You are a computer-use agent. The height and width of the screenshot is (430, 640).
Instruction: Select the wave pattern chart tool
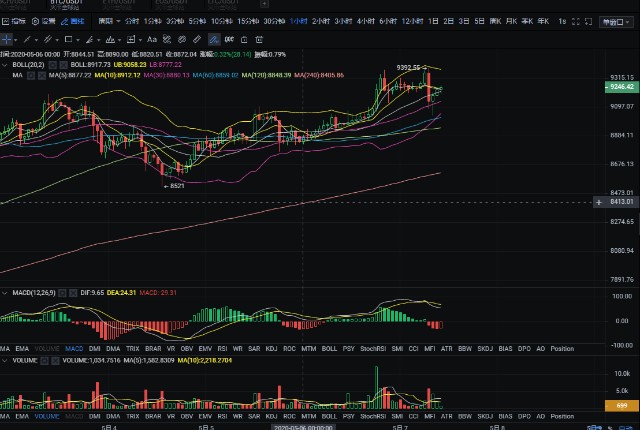pyautogui.click(x=110, y=40)
